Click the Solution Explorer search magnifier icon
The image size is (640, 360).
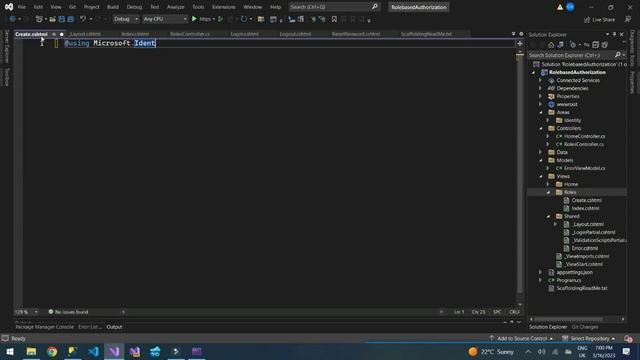618,55
